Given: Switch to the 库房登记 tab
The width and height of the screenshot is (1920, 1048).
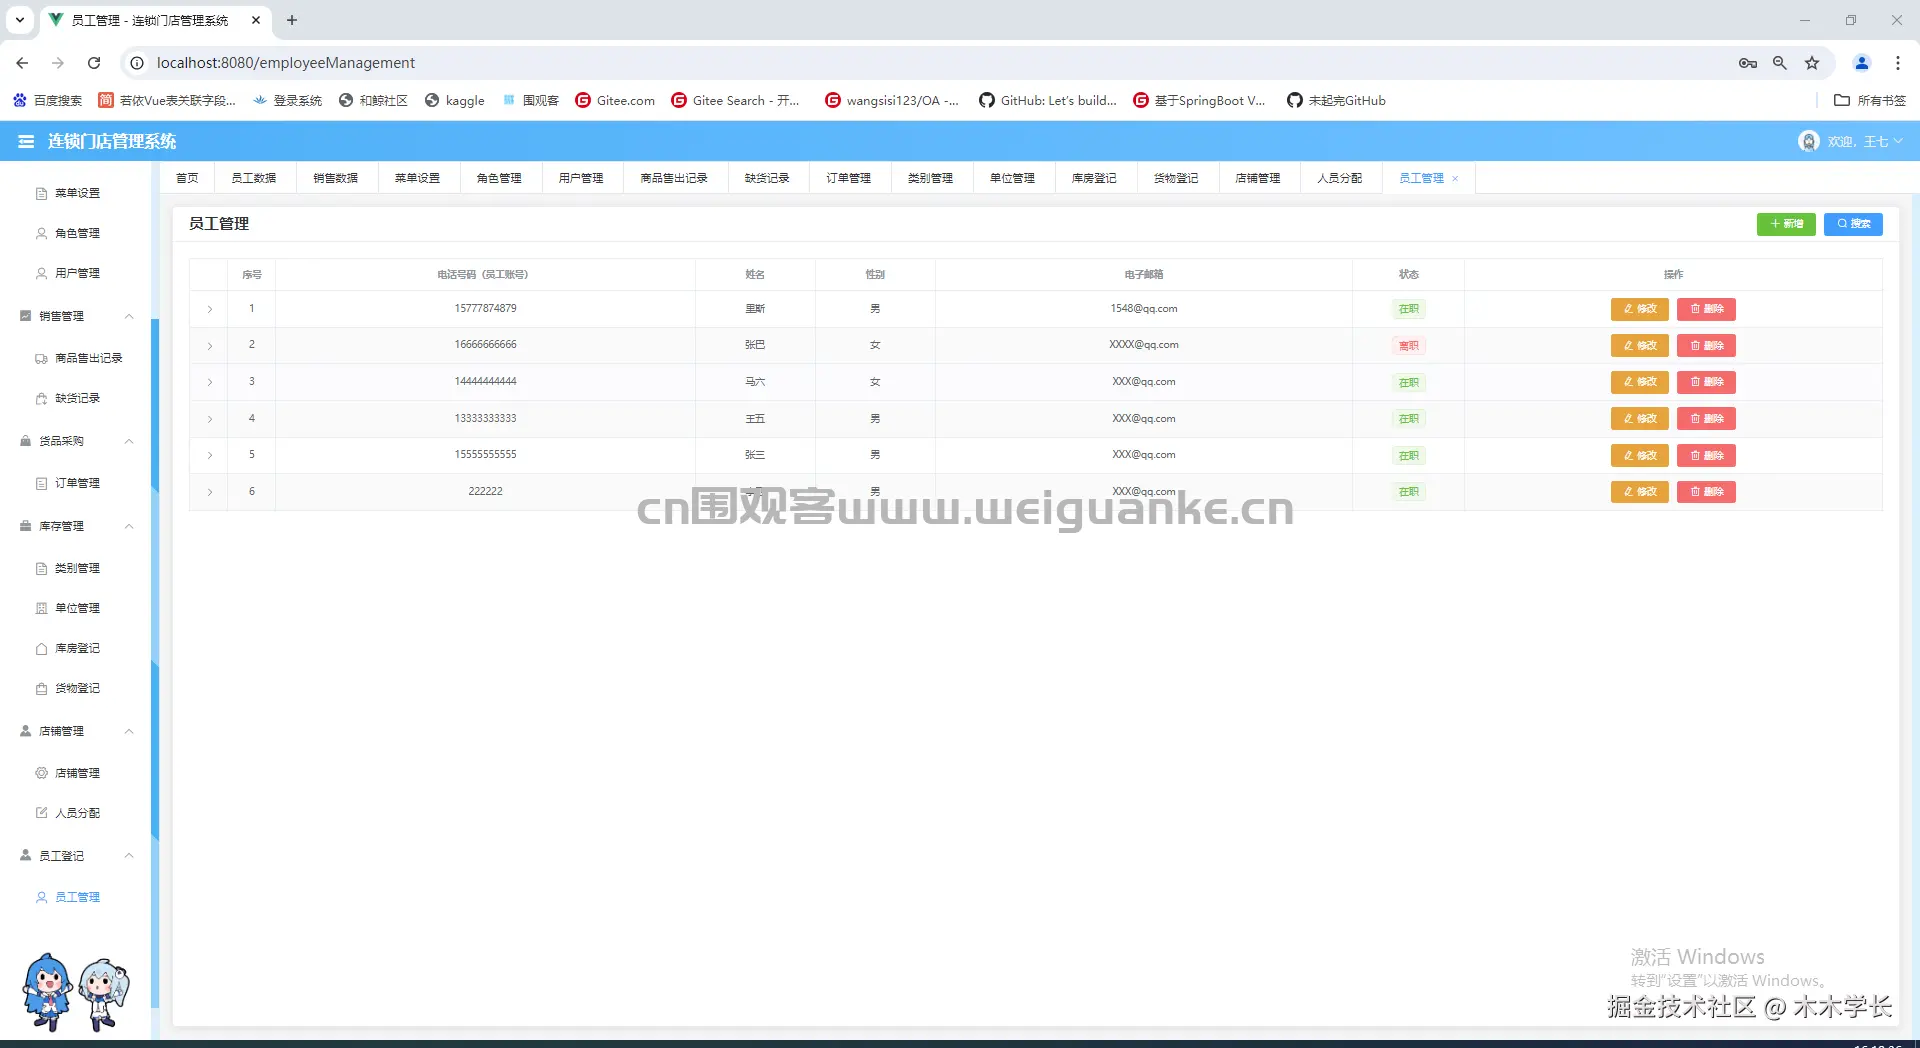Looking at the screenshot, I should [x=1094, y=178].
